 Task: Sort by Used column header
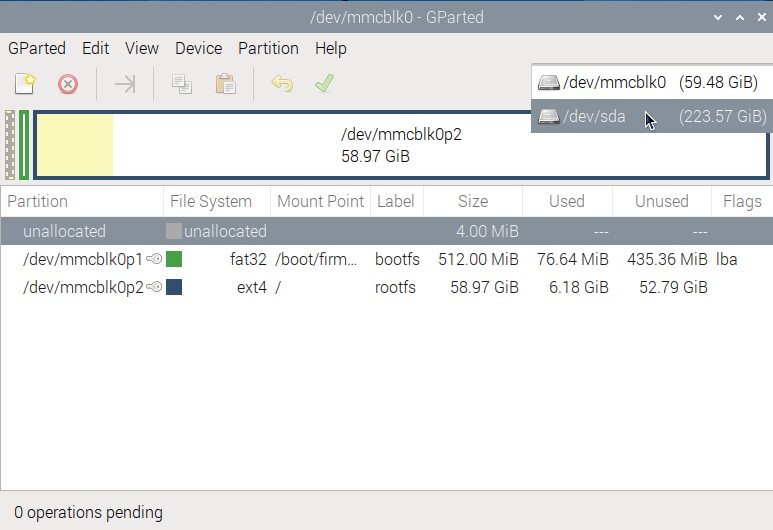(x=567, y=201)
